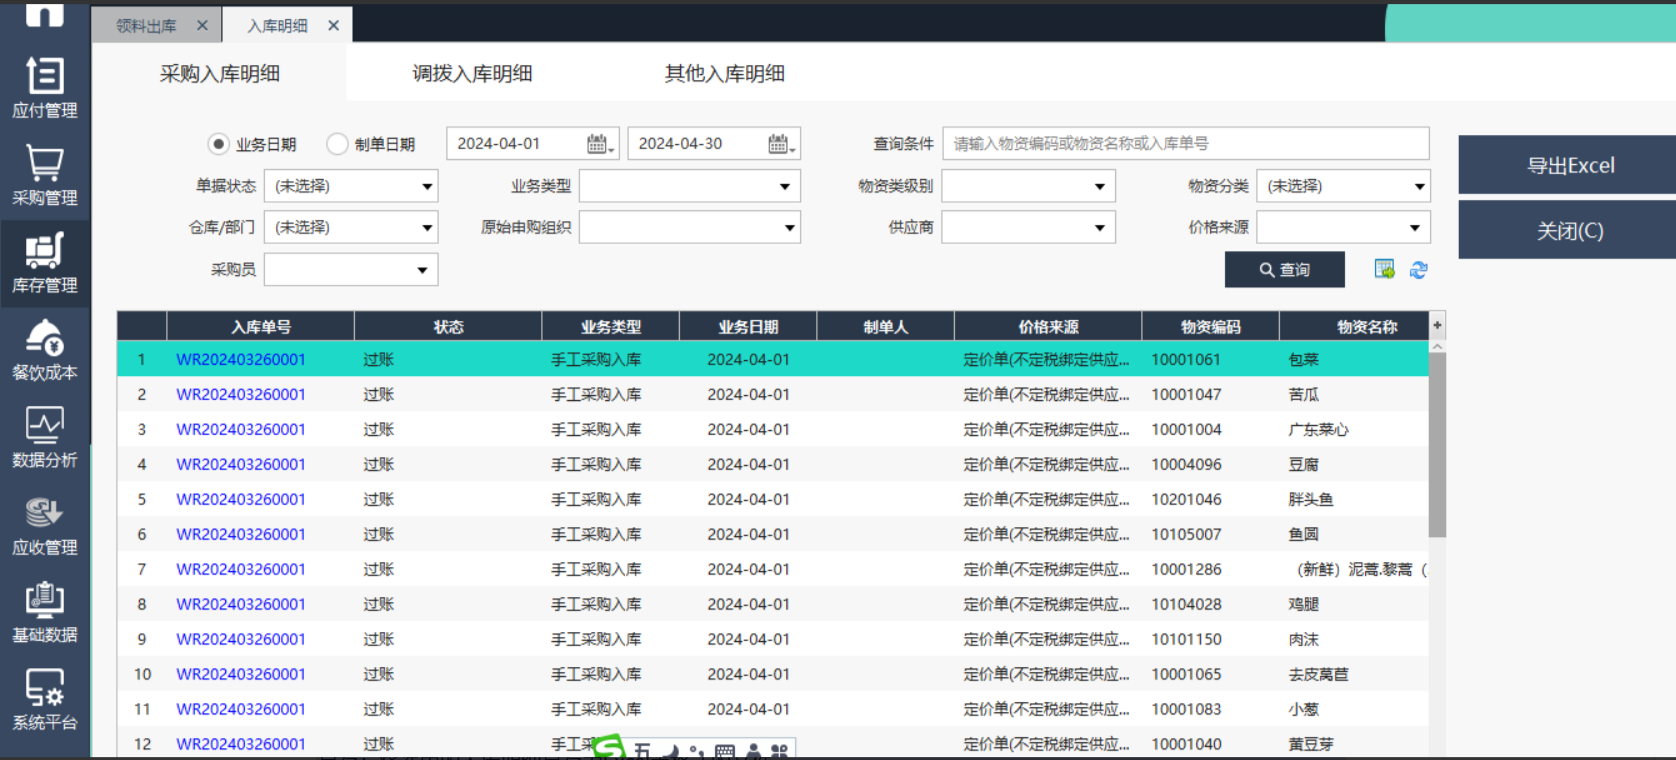Viewport: 1676px width, 760px height.
Task: Select the 制单日期 radio button
Action: (x=338, y=144)
